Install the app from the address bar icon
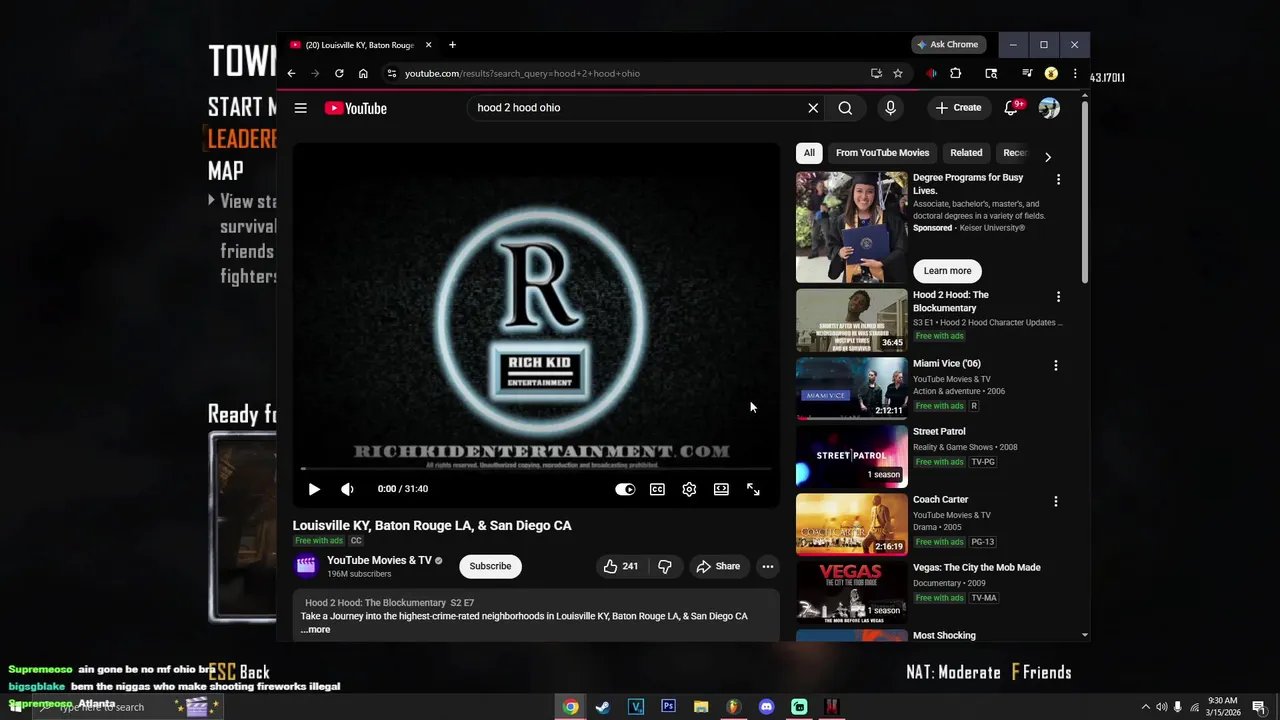Viewport: 1280px width, 720px height. 876,73
